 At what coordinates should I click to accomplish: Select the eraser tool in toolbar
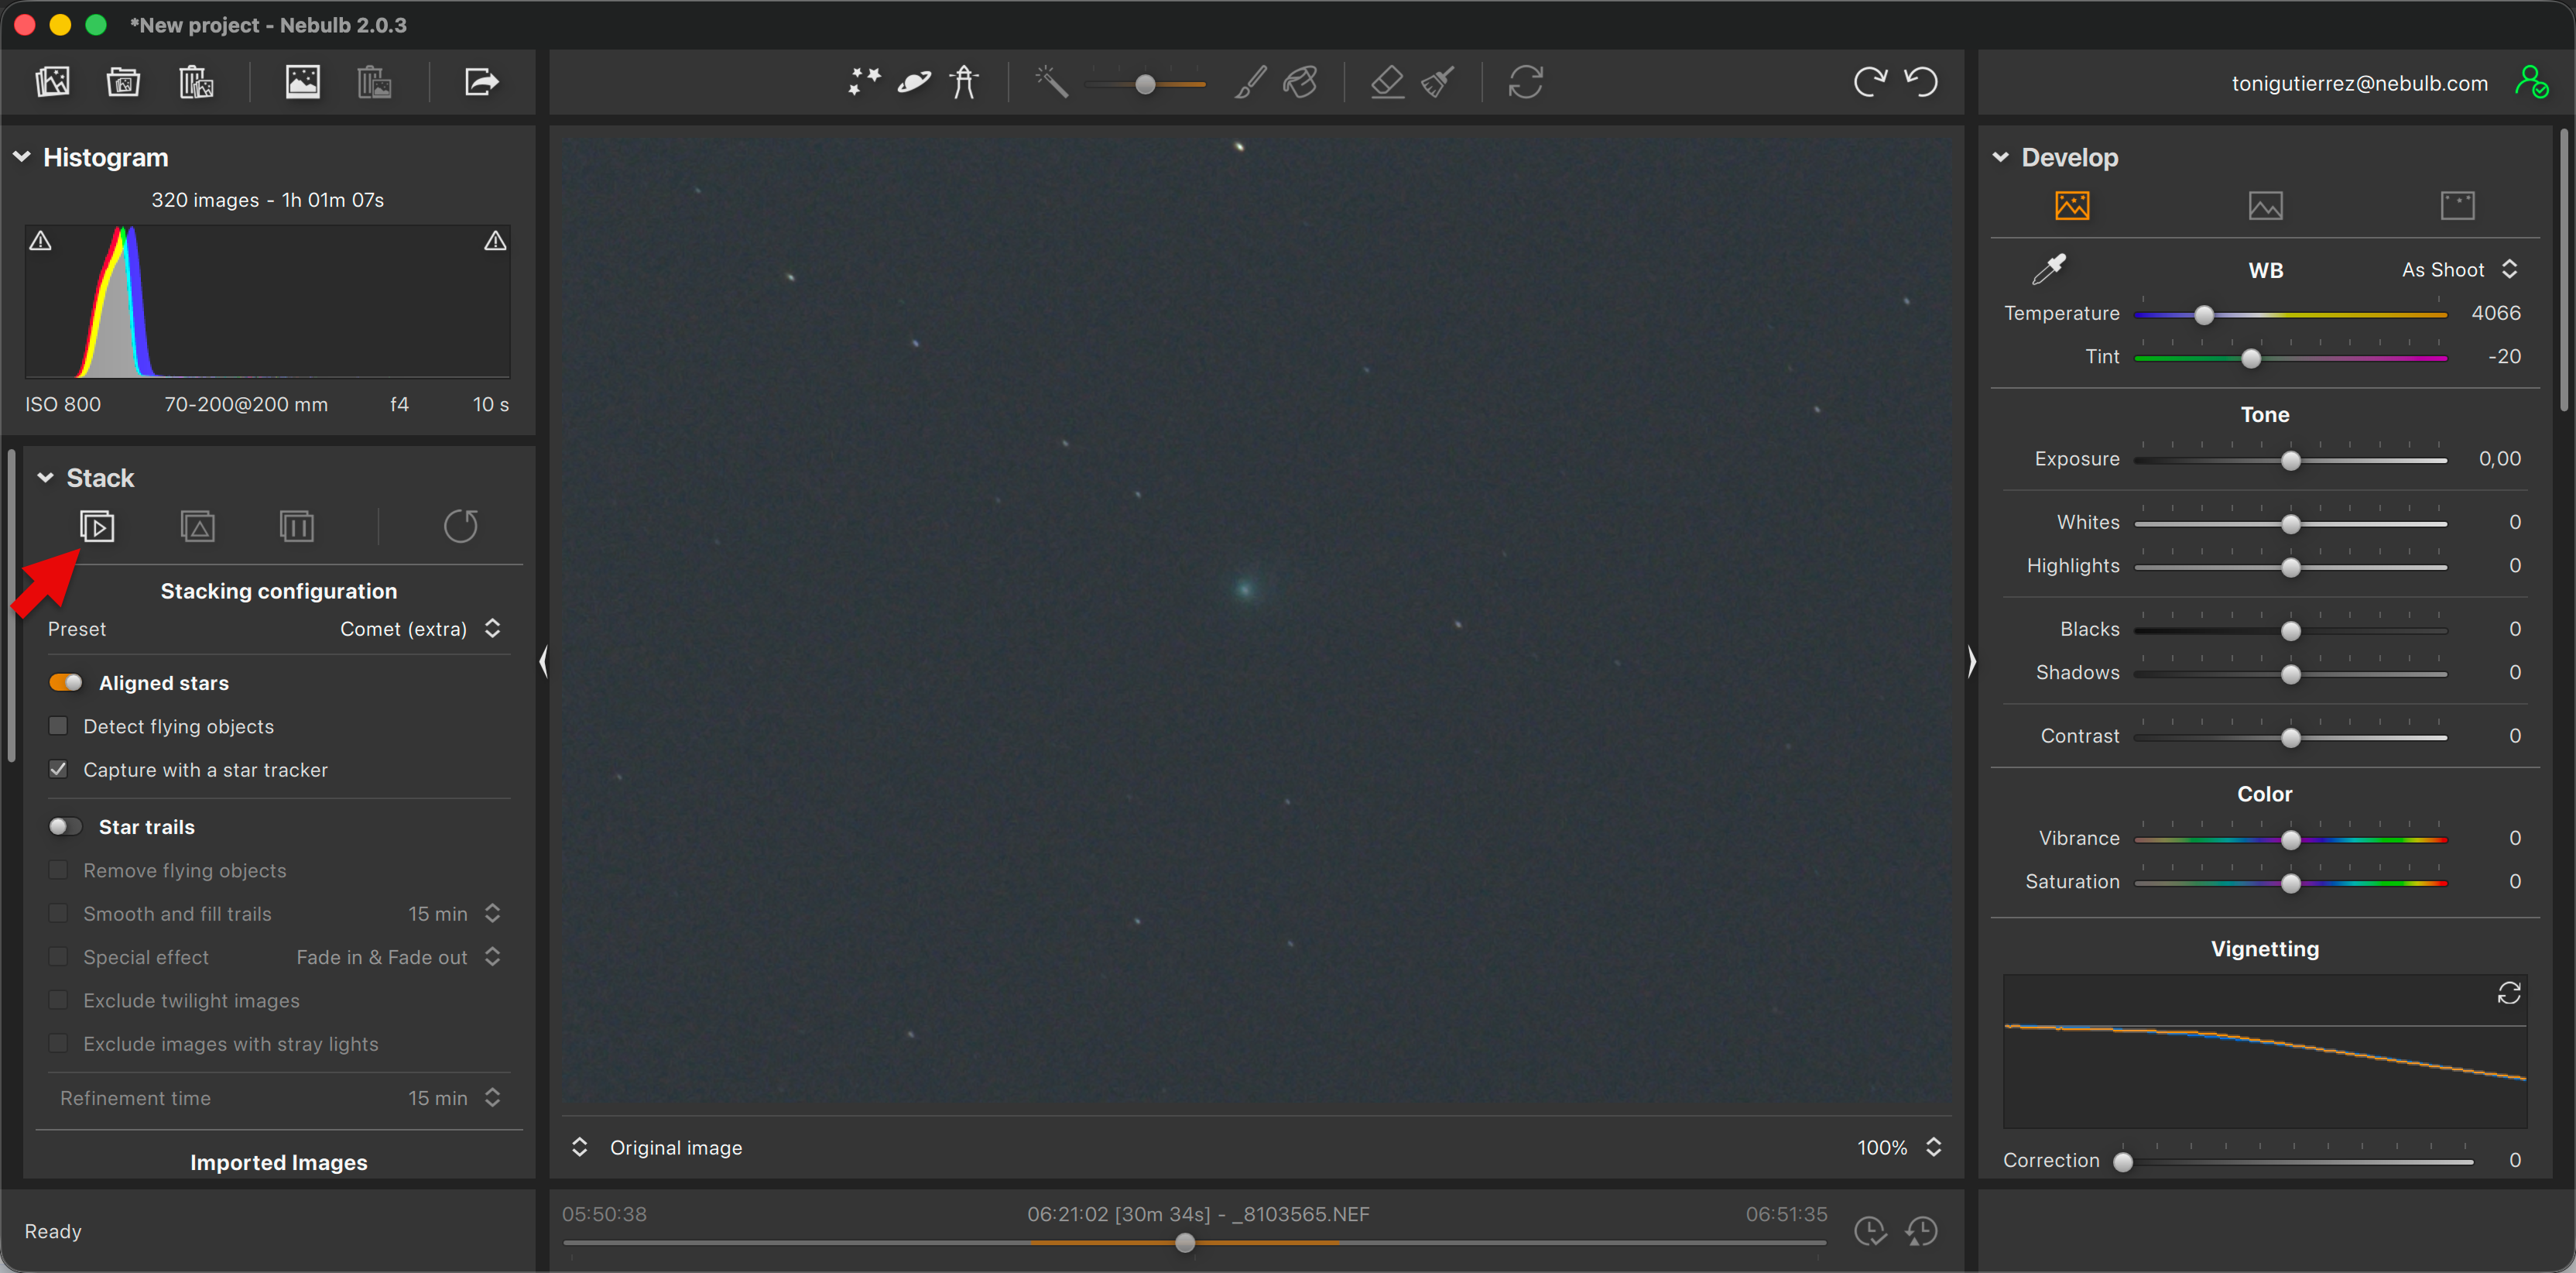pos(1387,82)
